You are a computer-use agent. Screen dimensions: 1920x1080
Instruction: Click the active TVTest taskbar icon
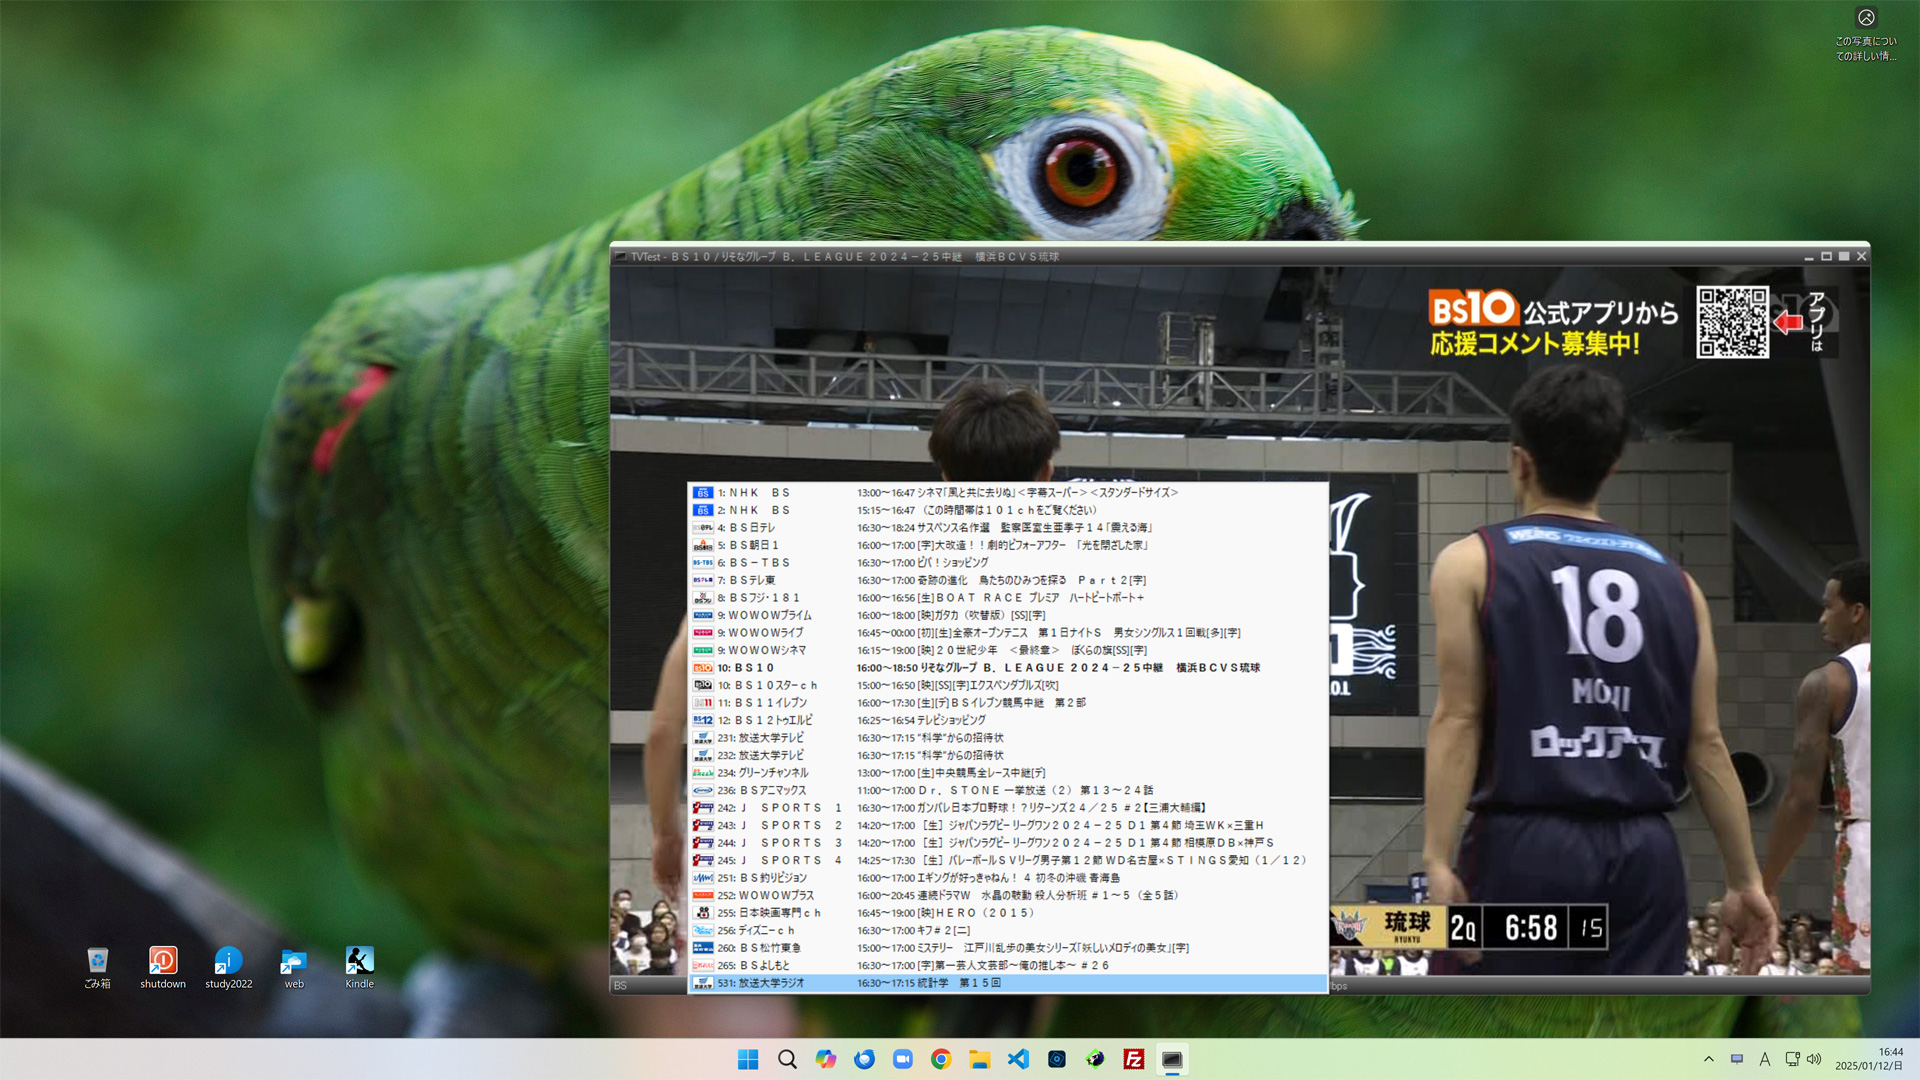(1172, 1059)
